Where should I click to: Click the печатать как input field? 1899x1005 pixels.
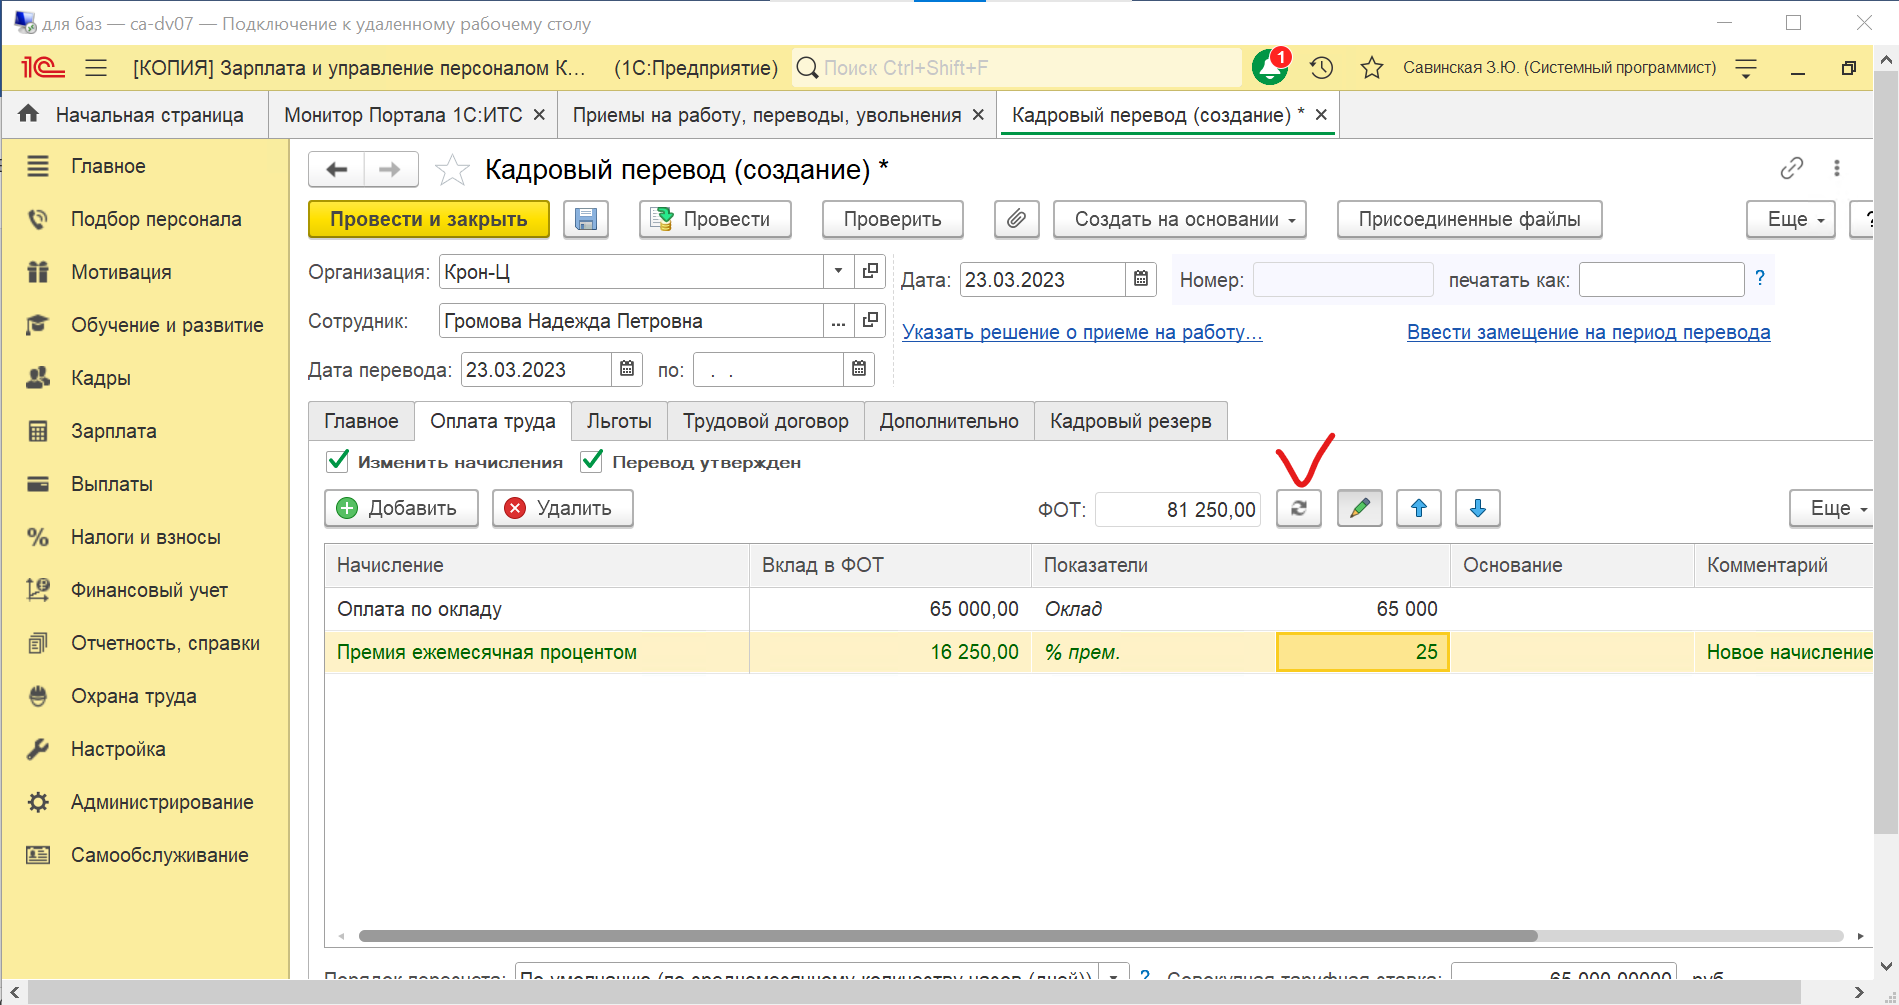pos(1660,280)
